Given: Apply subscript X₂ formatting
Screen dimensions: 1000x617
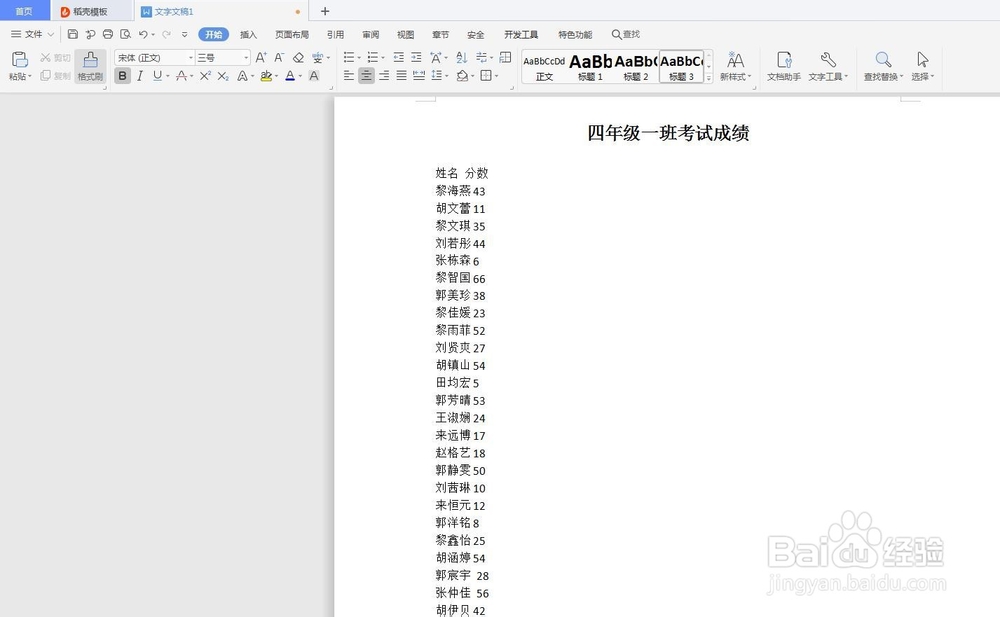Looking at the screenshot, I should tap(223, 76).
